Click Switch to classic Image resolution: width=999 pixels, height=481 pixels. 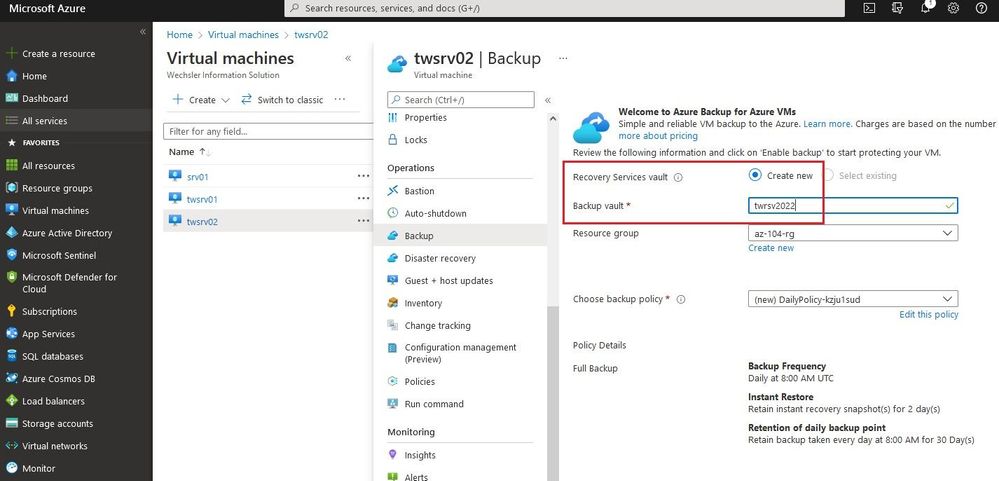[282, 100]
